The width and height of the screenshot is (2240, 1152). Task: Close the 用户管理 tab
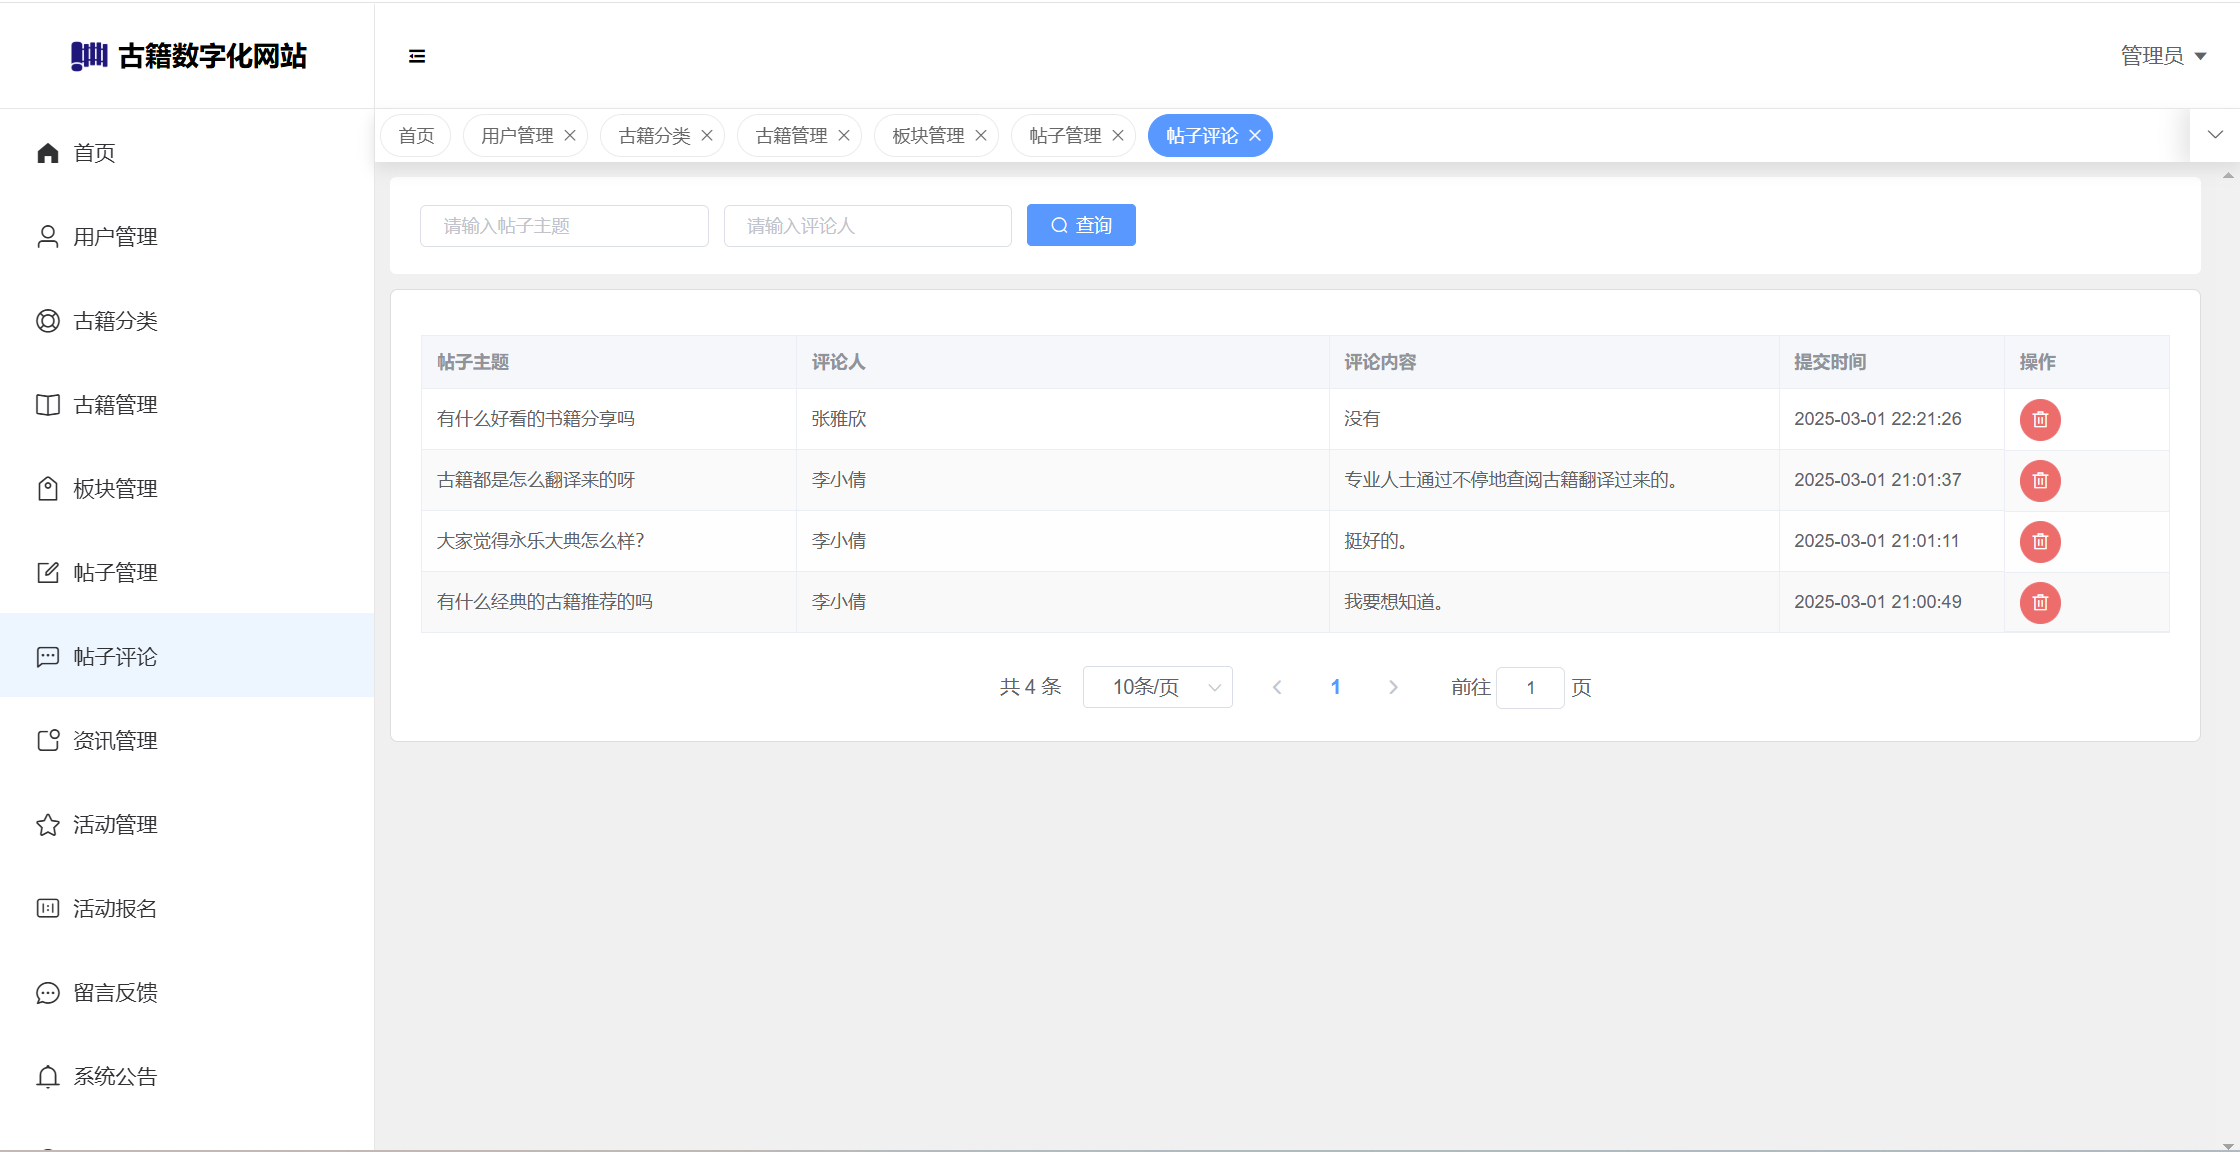[570, 136]
